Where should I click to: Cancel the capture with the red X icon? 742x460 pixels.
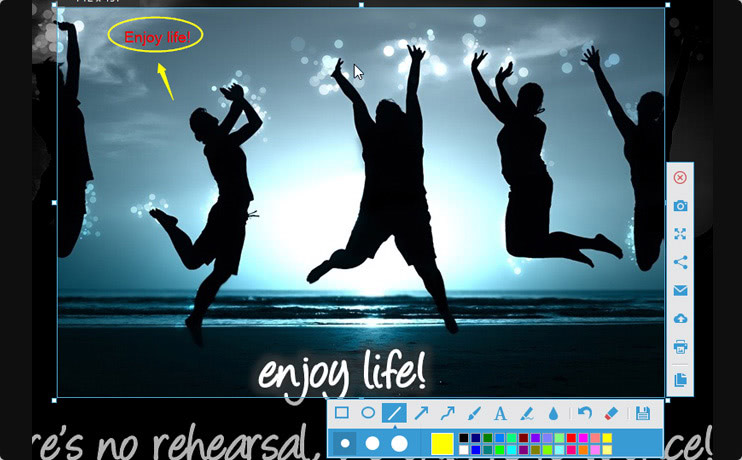[680, 177]
